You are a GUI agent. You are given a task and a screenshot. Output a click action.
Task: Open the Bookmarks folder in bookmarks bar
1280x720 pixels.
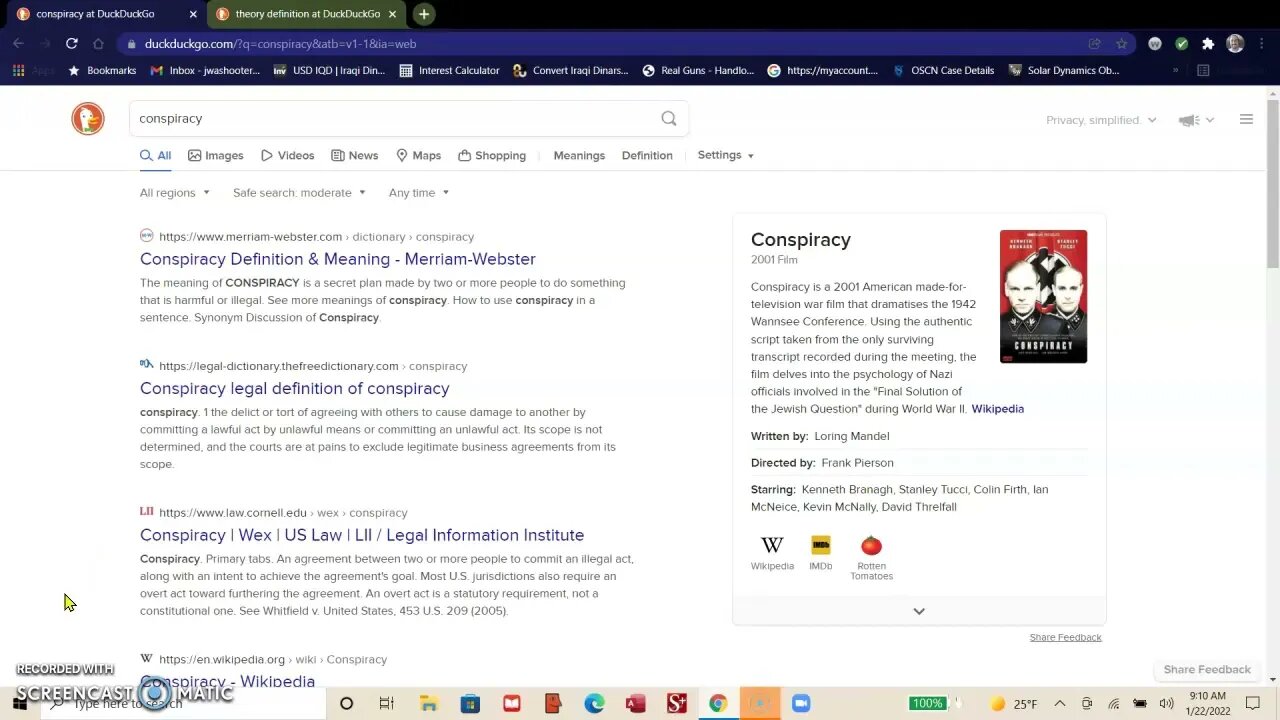click(x=101, y=71)
